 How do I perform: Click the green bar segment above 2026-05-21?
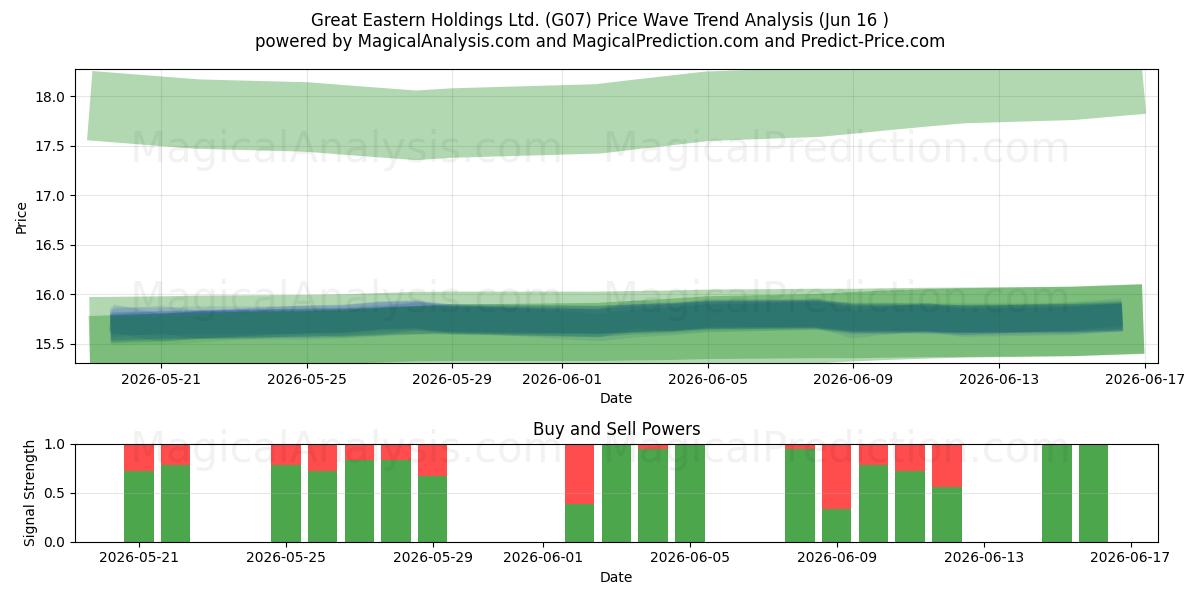point(139,506)
